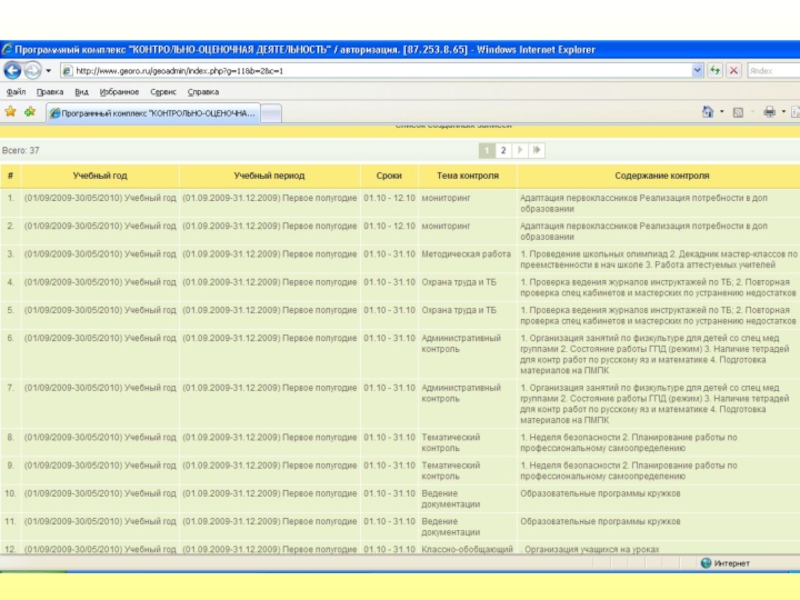The width and height of the screenshot is (800, 600).
Task: Open the Файл menu
Action: (16, 92)
